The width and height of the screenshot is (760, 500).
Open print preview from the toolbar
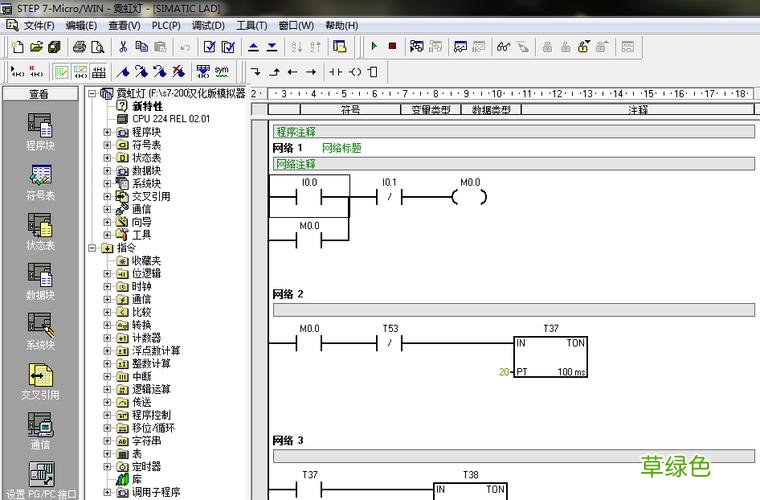tap(97, 47)
